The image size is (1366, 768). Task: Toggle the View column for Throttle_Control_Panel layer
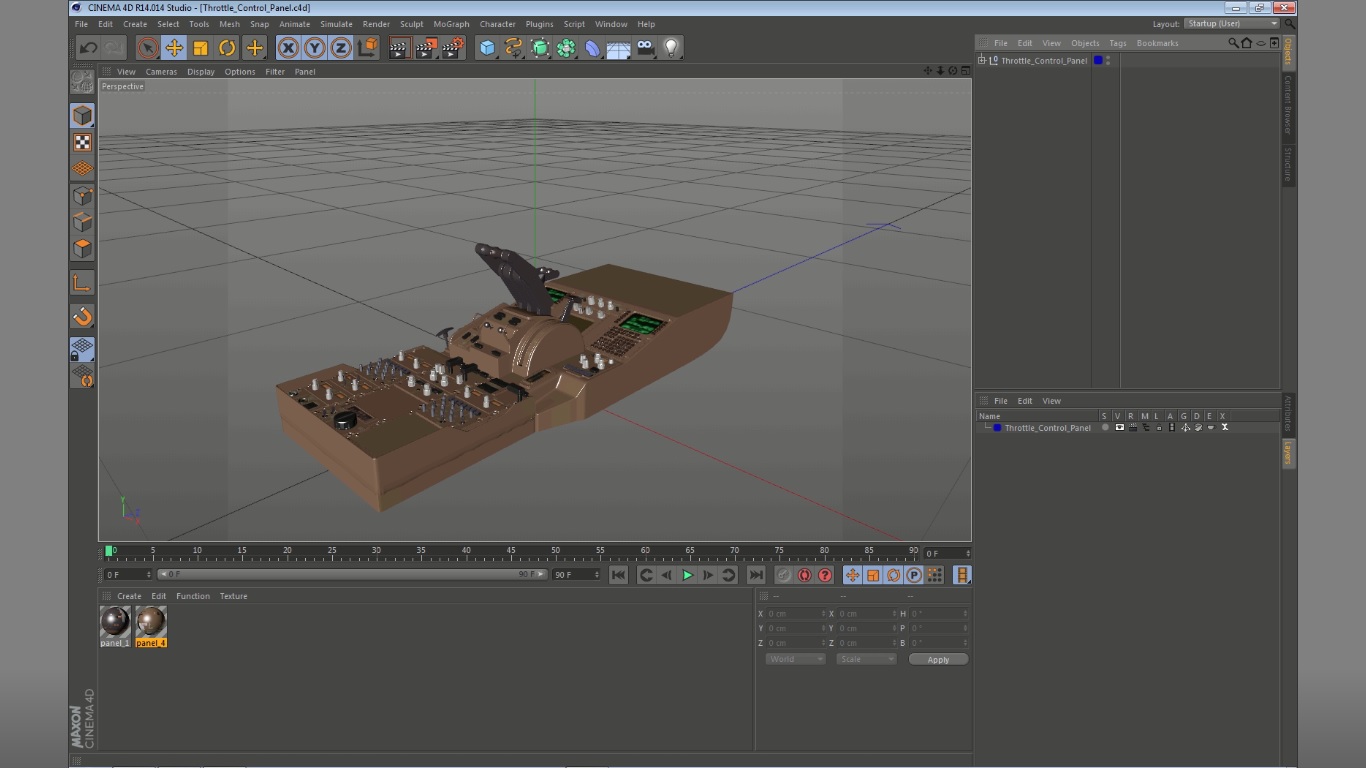1119,428
